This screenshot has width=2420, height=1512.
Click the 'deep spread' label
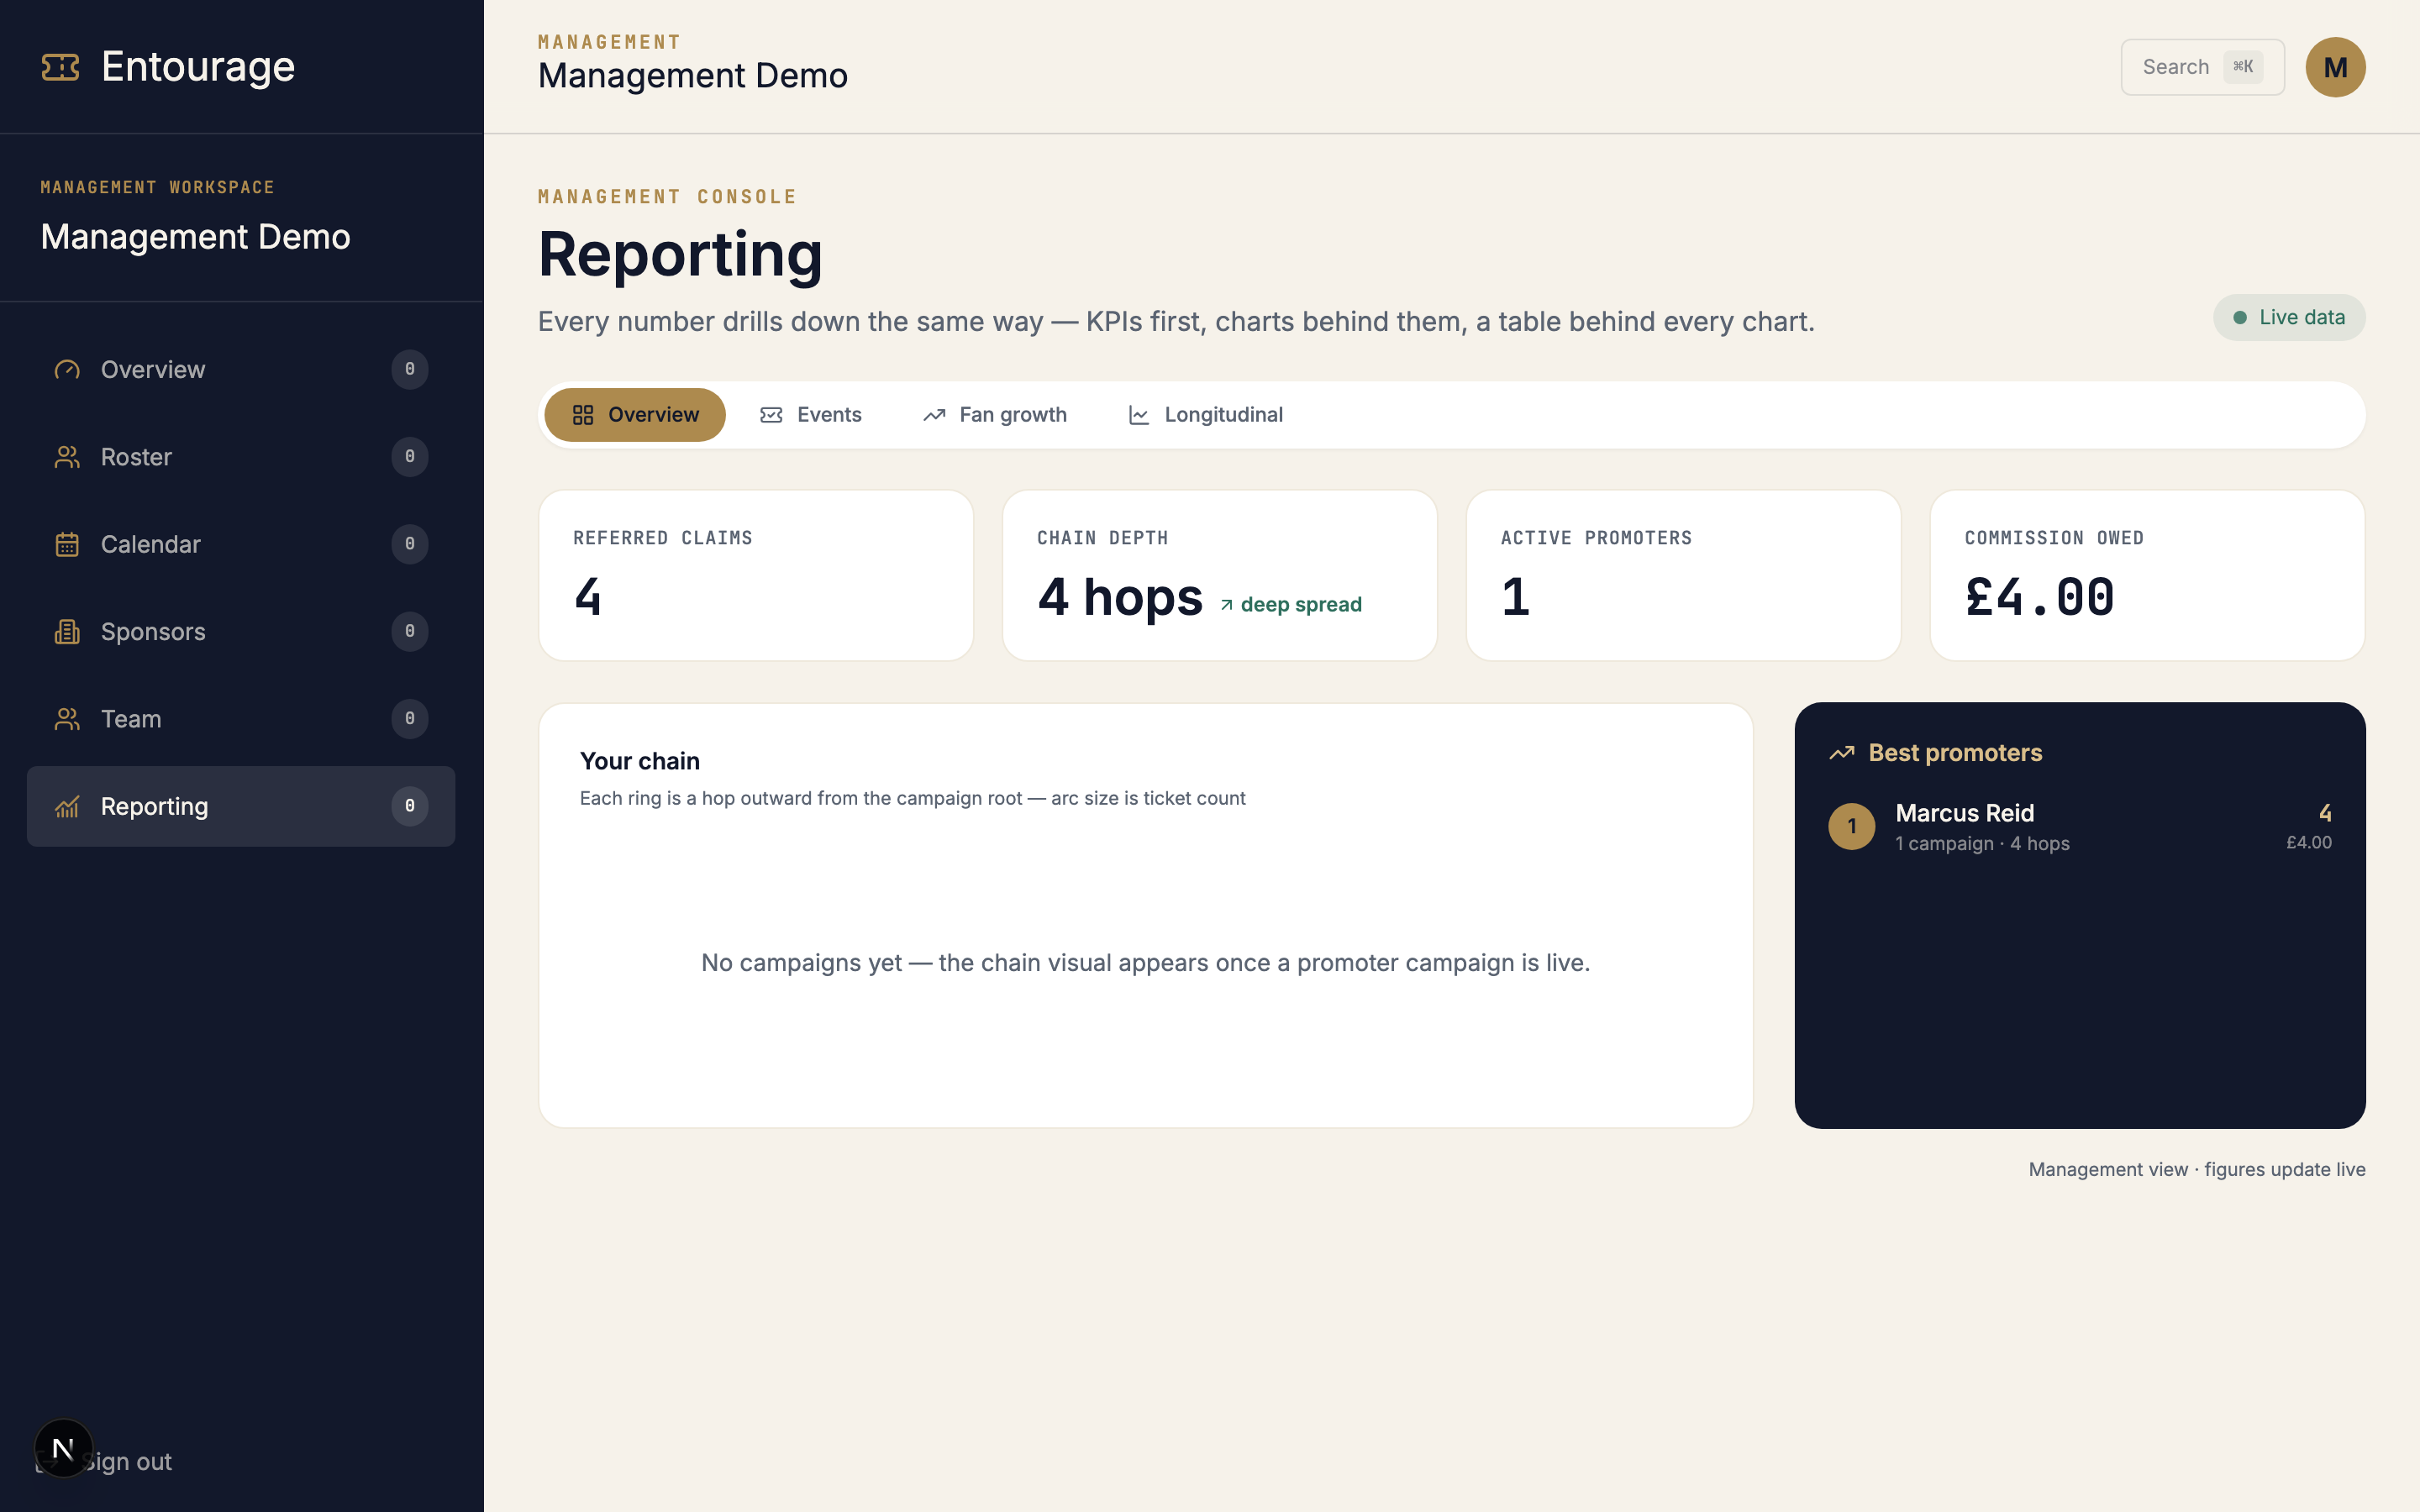(x=1301, y=605)
